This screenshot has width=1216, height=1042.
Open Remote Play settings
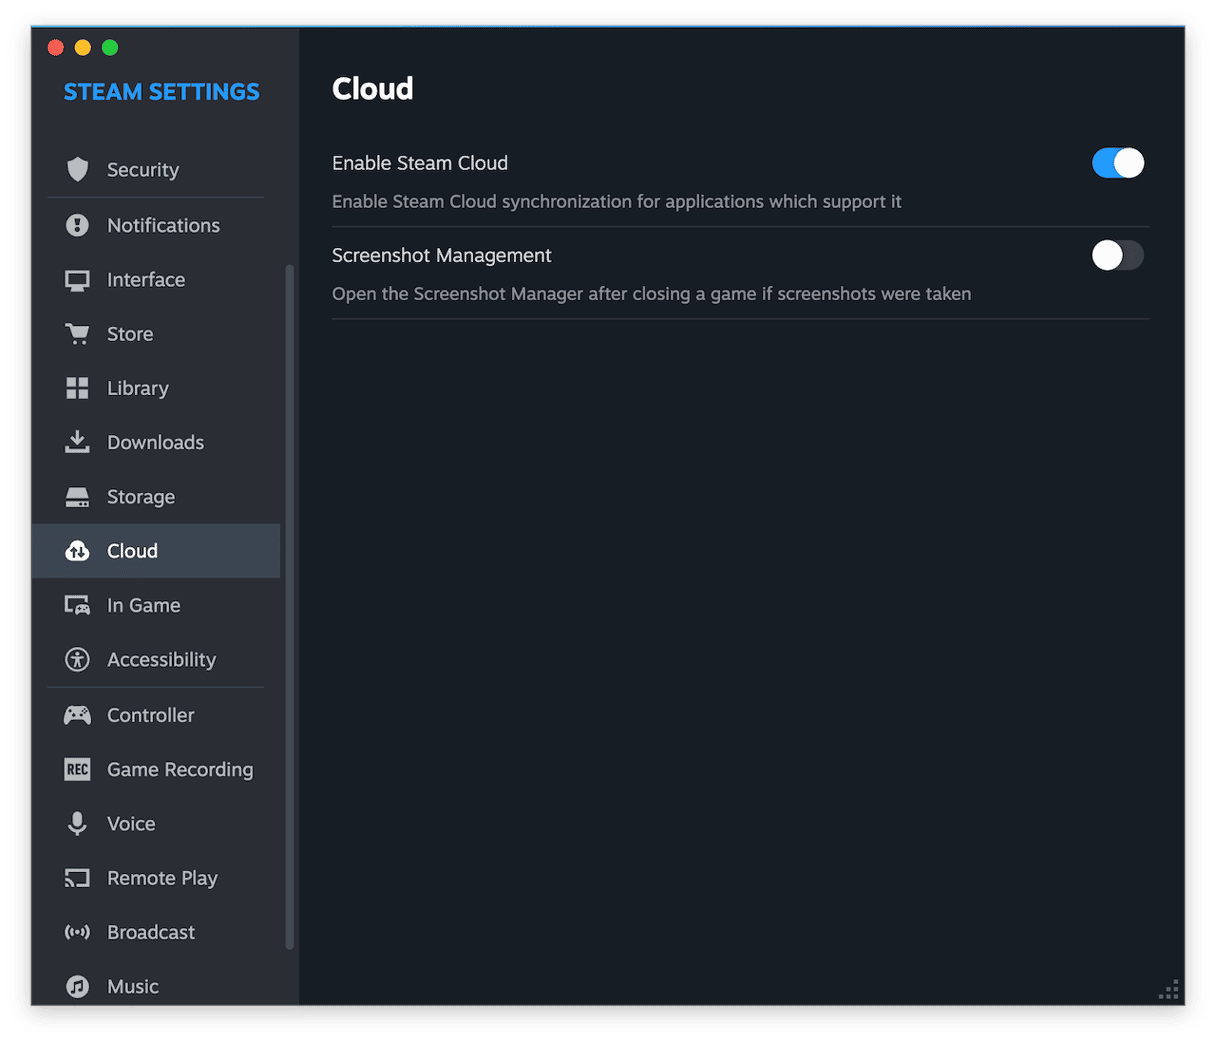[162, 878]
